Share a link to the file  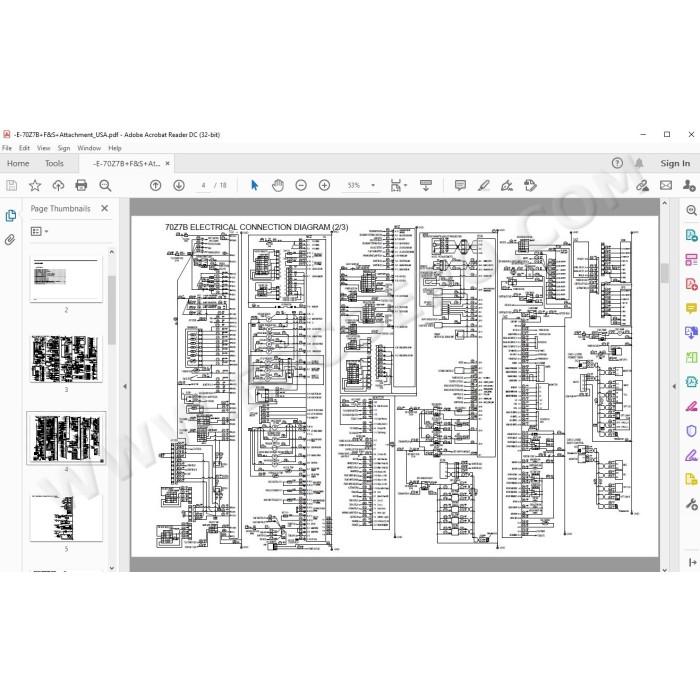(x=642, y=185)
